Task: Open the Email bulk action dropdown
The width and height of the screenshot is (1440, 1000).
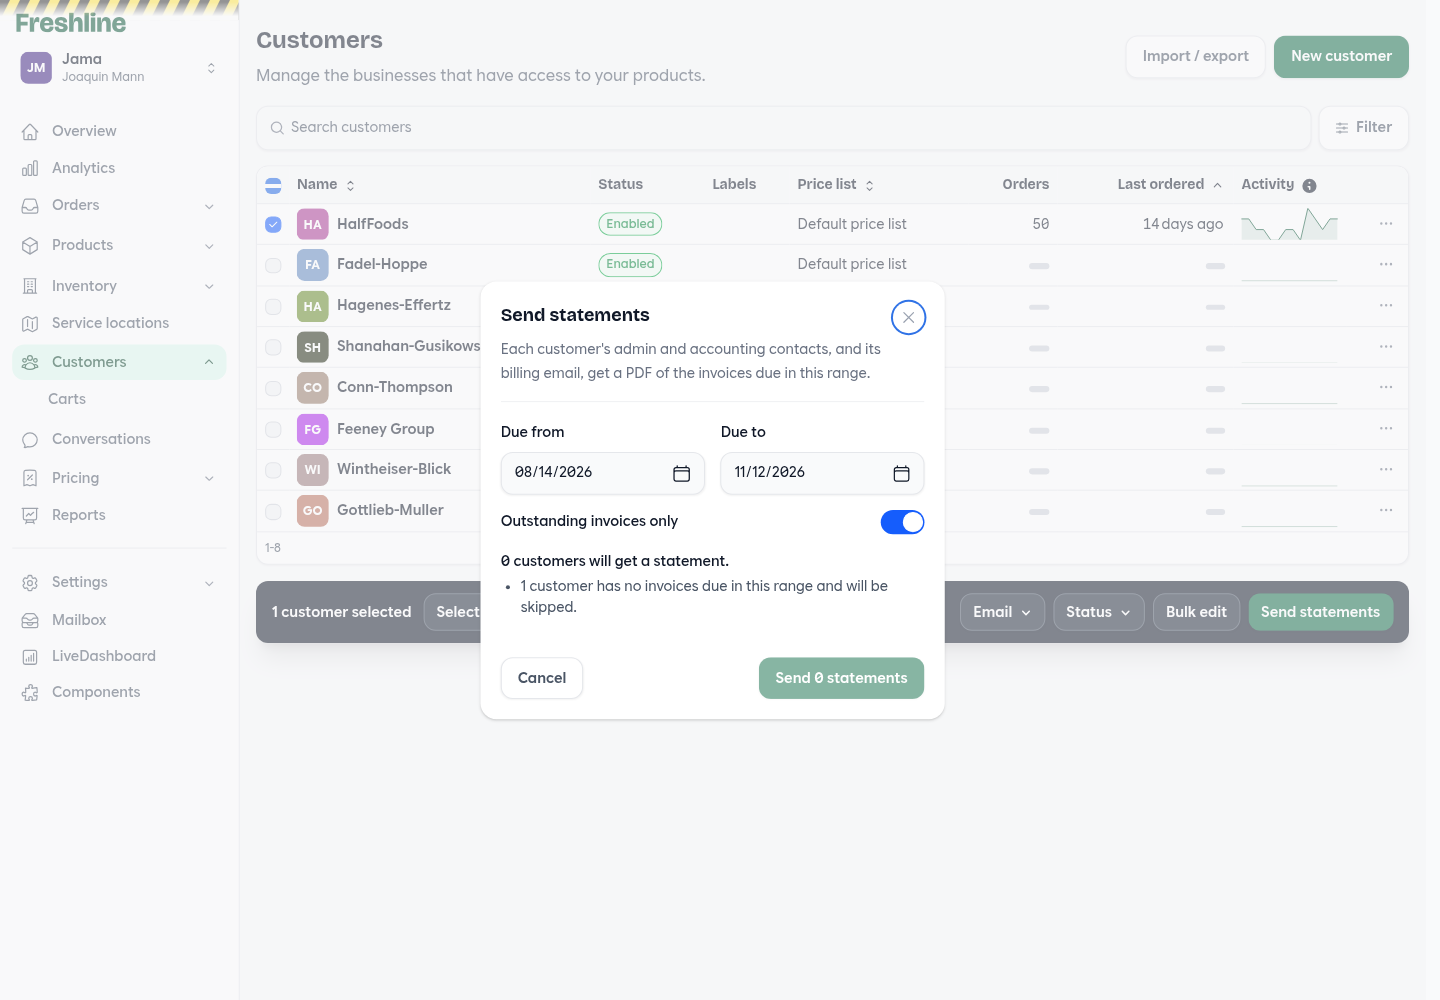Action: coord(1002,612)
